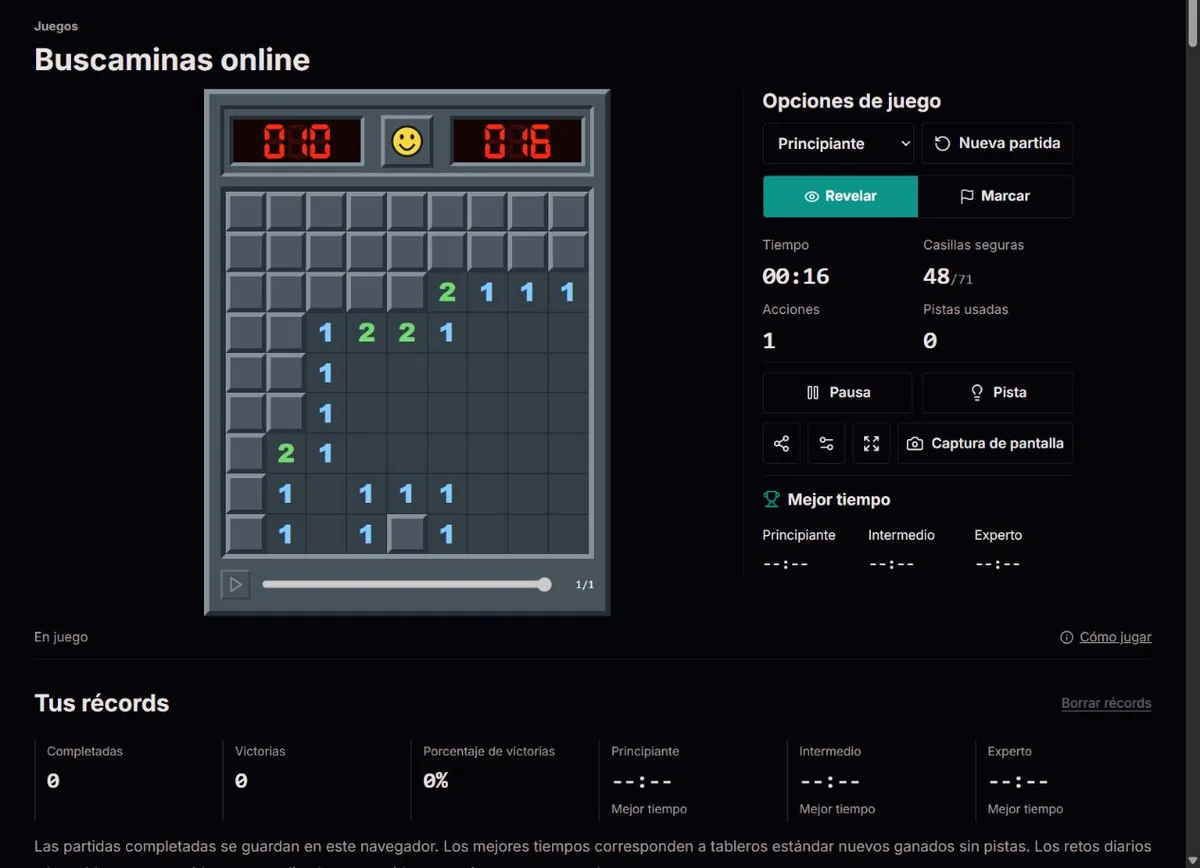The width and height of the screenshot is (1200, 868).
Task: Pause the game with Pausa
Action: click(x=837, y=393)
